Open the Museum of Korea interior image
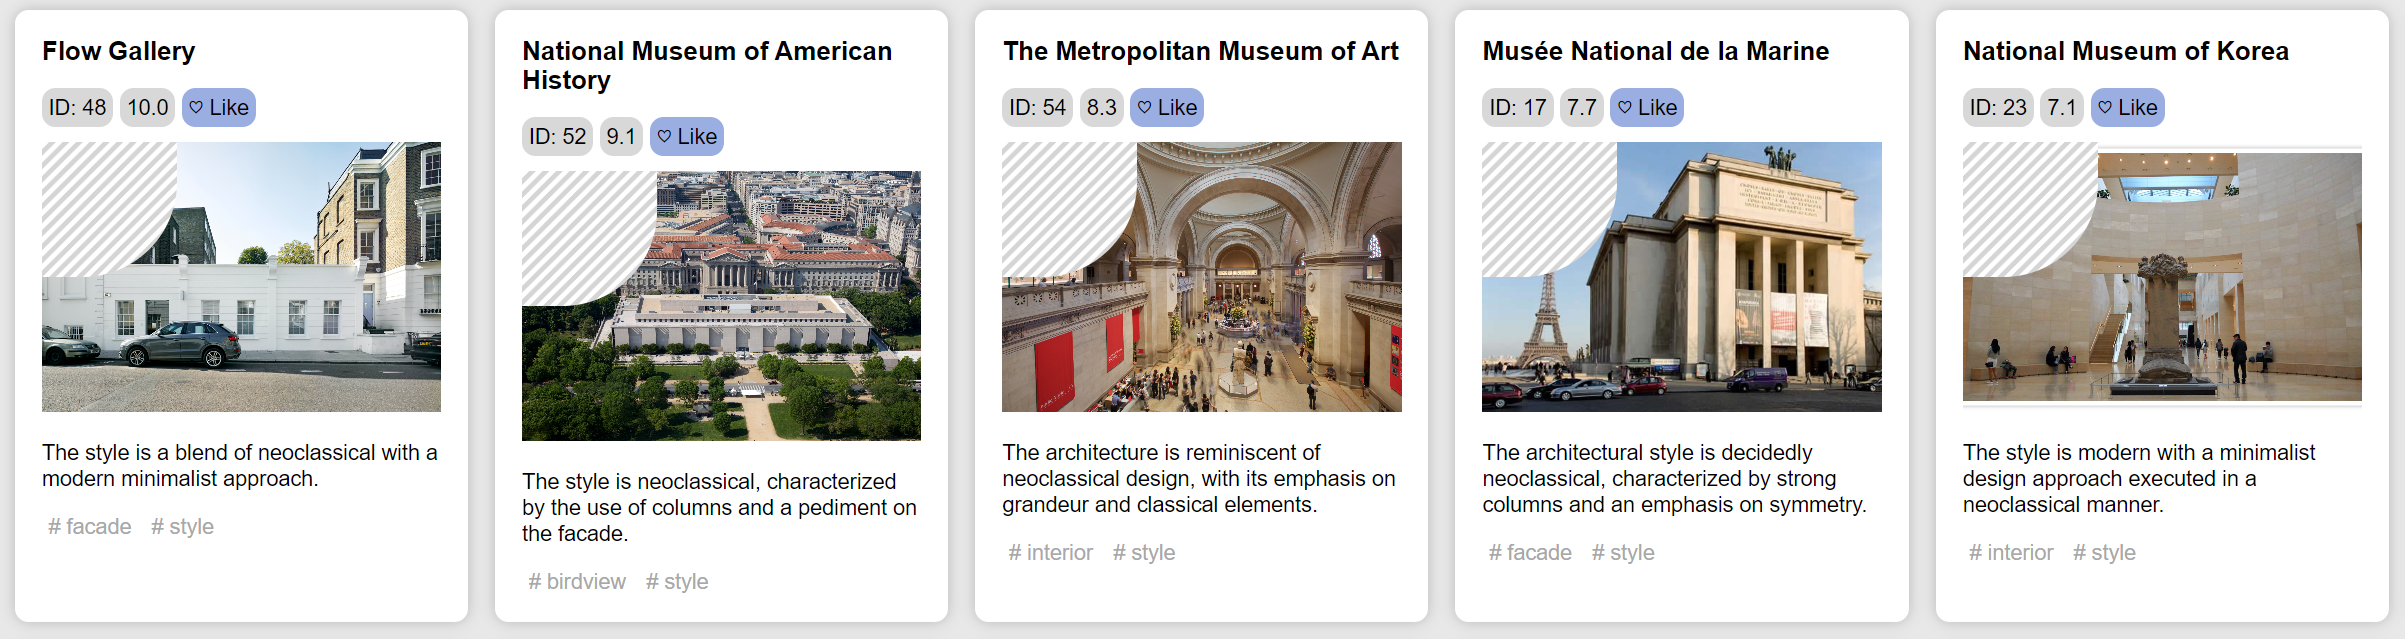The height and width of the screenshot is (639, 2405). point(2162,277)
